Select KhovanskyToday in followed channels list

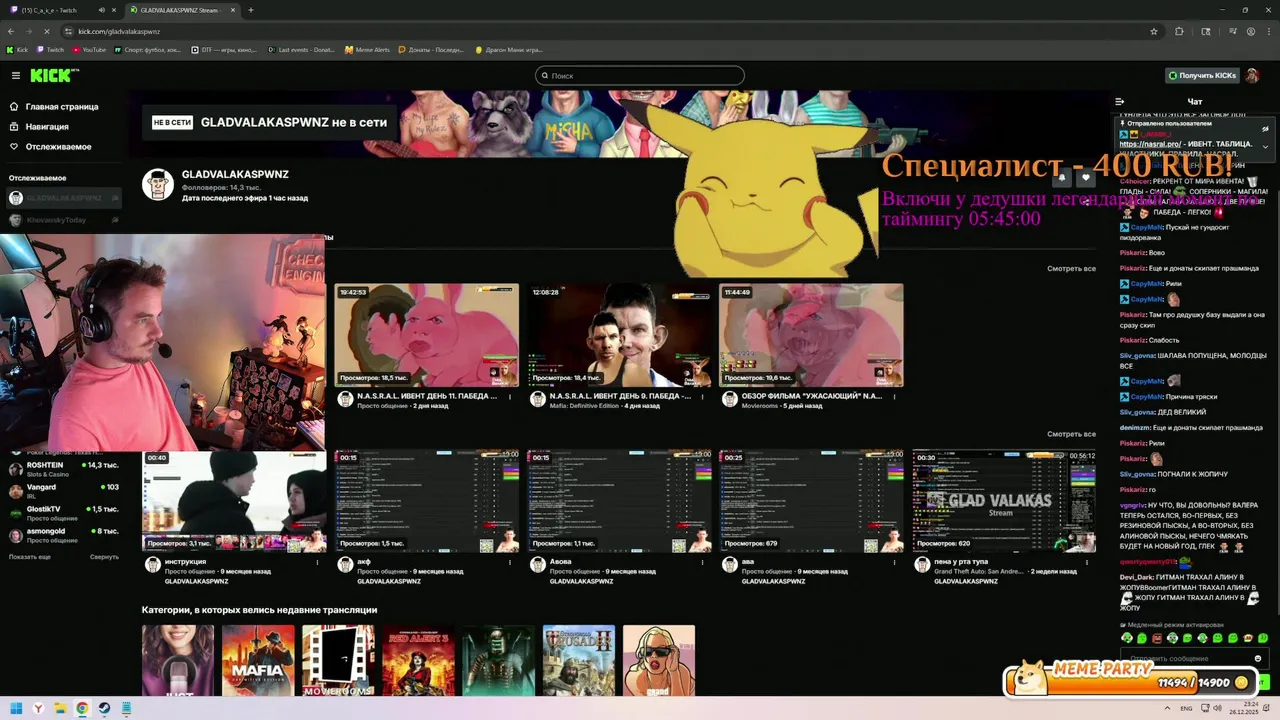click(x=64, y=220)
